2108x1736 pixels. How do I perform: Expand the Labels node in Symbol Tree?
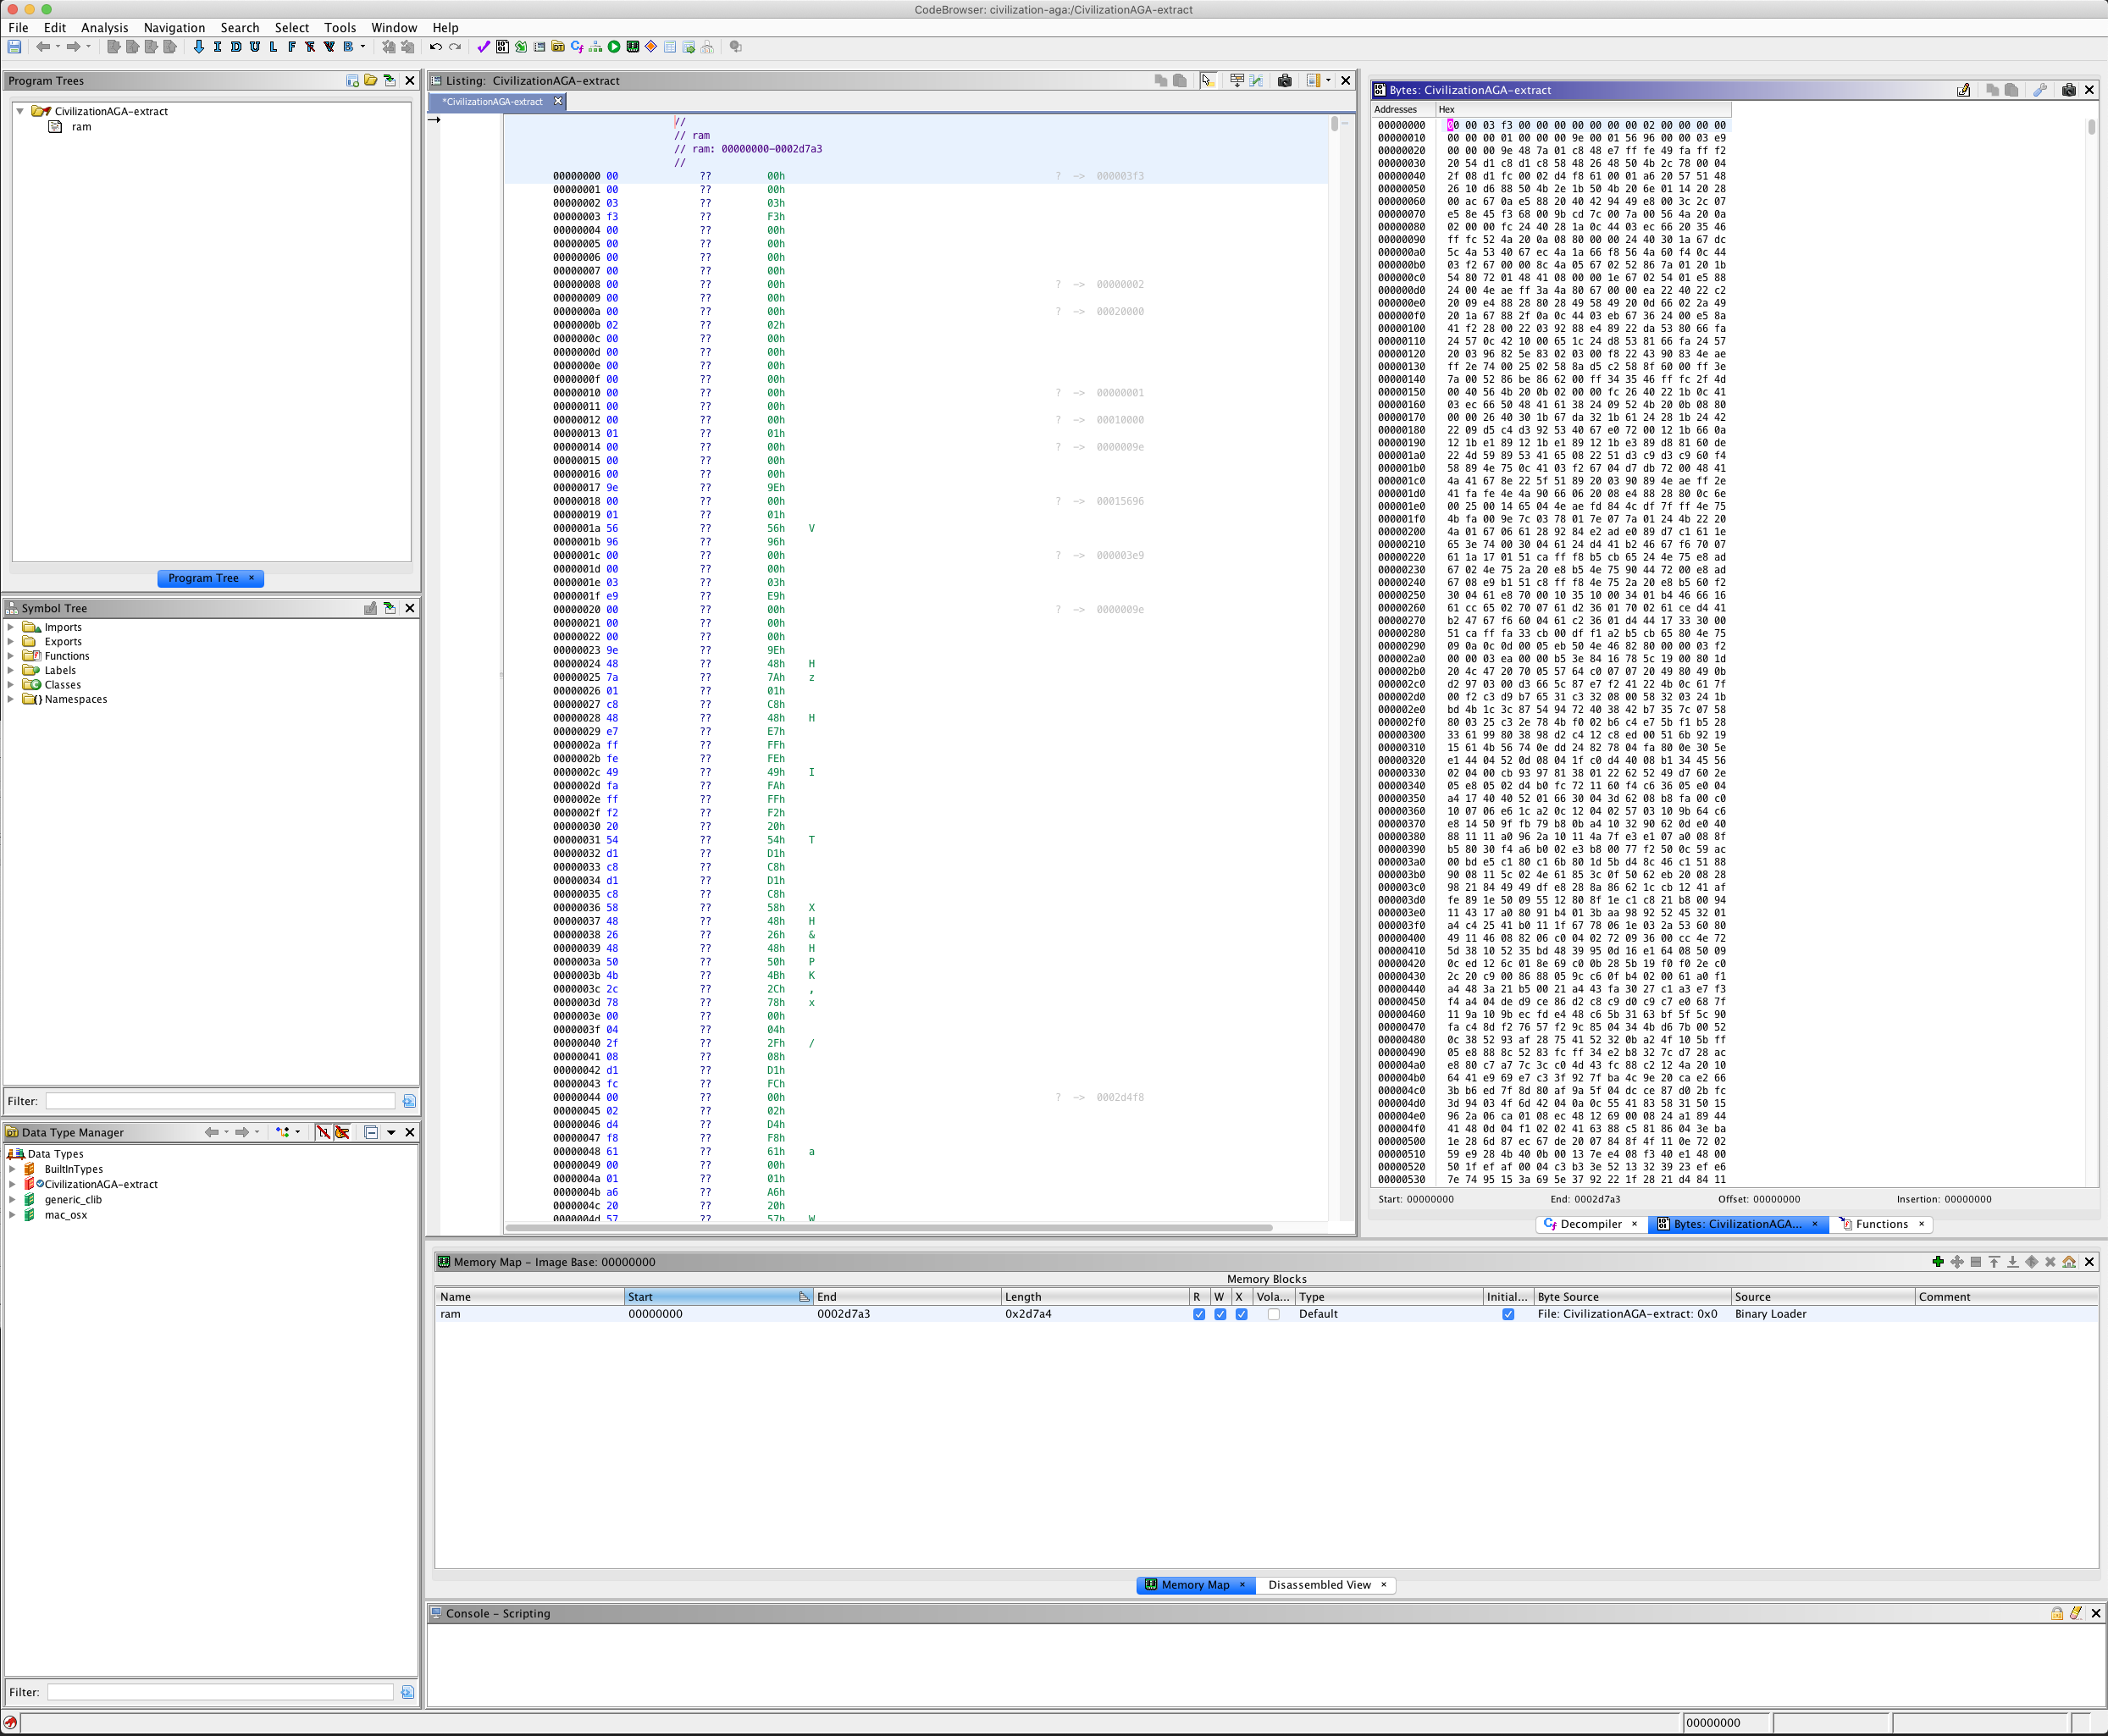11,670
